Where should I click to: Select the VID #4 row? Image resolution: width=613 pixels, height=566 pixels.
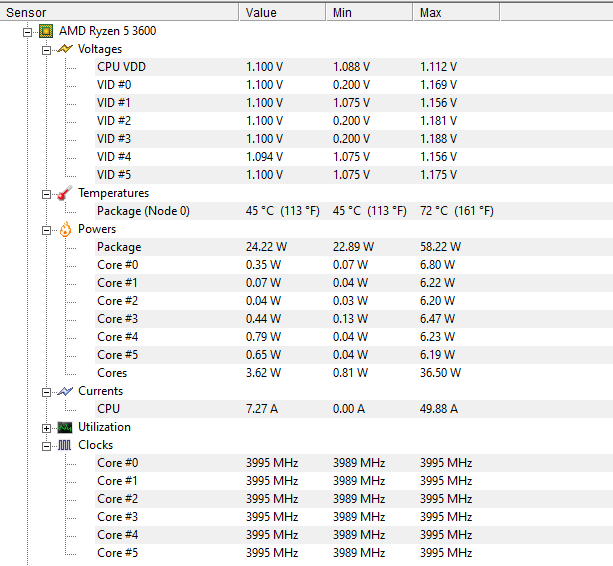coord(354,157)
